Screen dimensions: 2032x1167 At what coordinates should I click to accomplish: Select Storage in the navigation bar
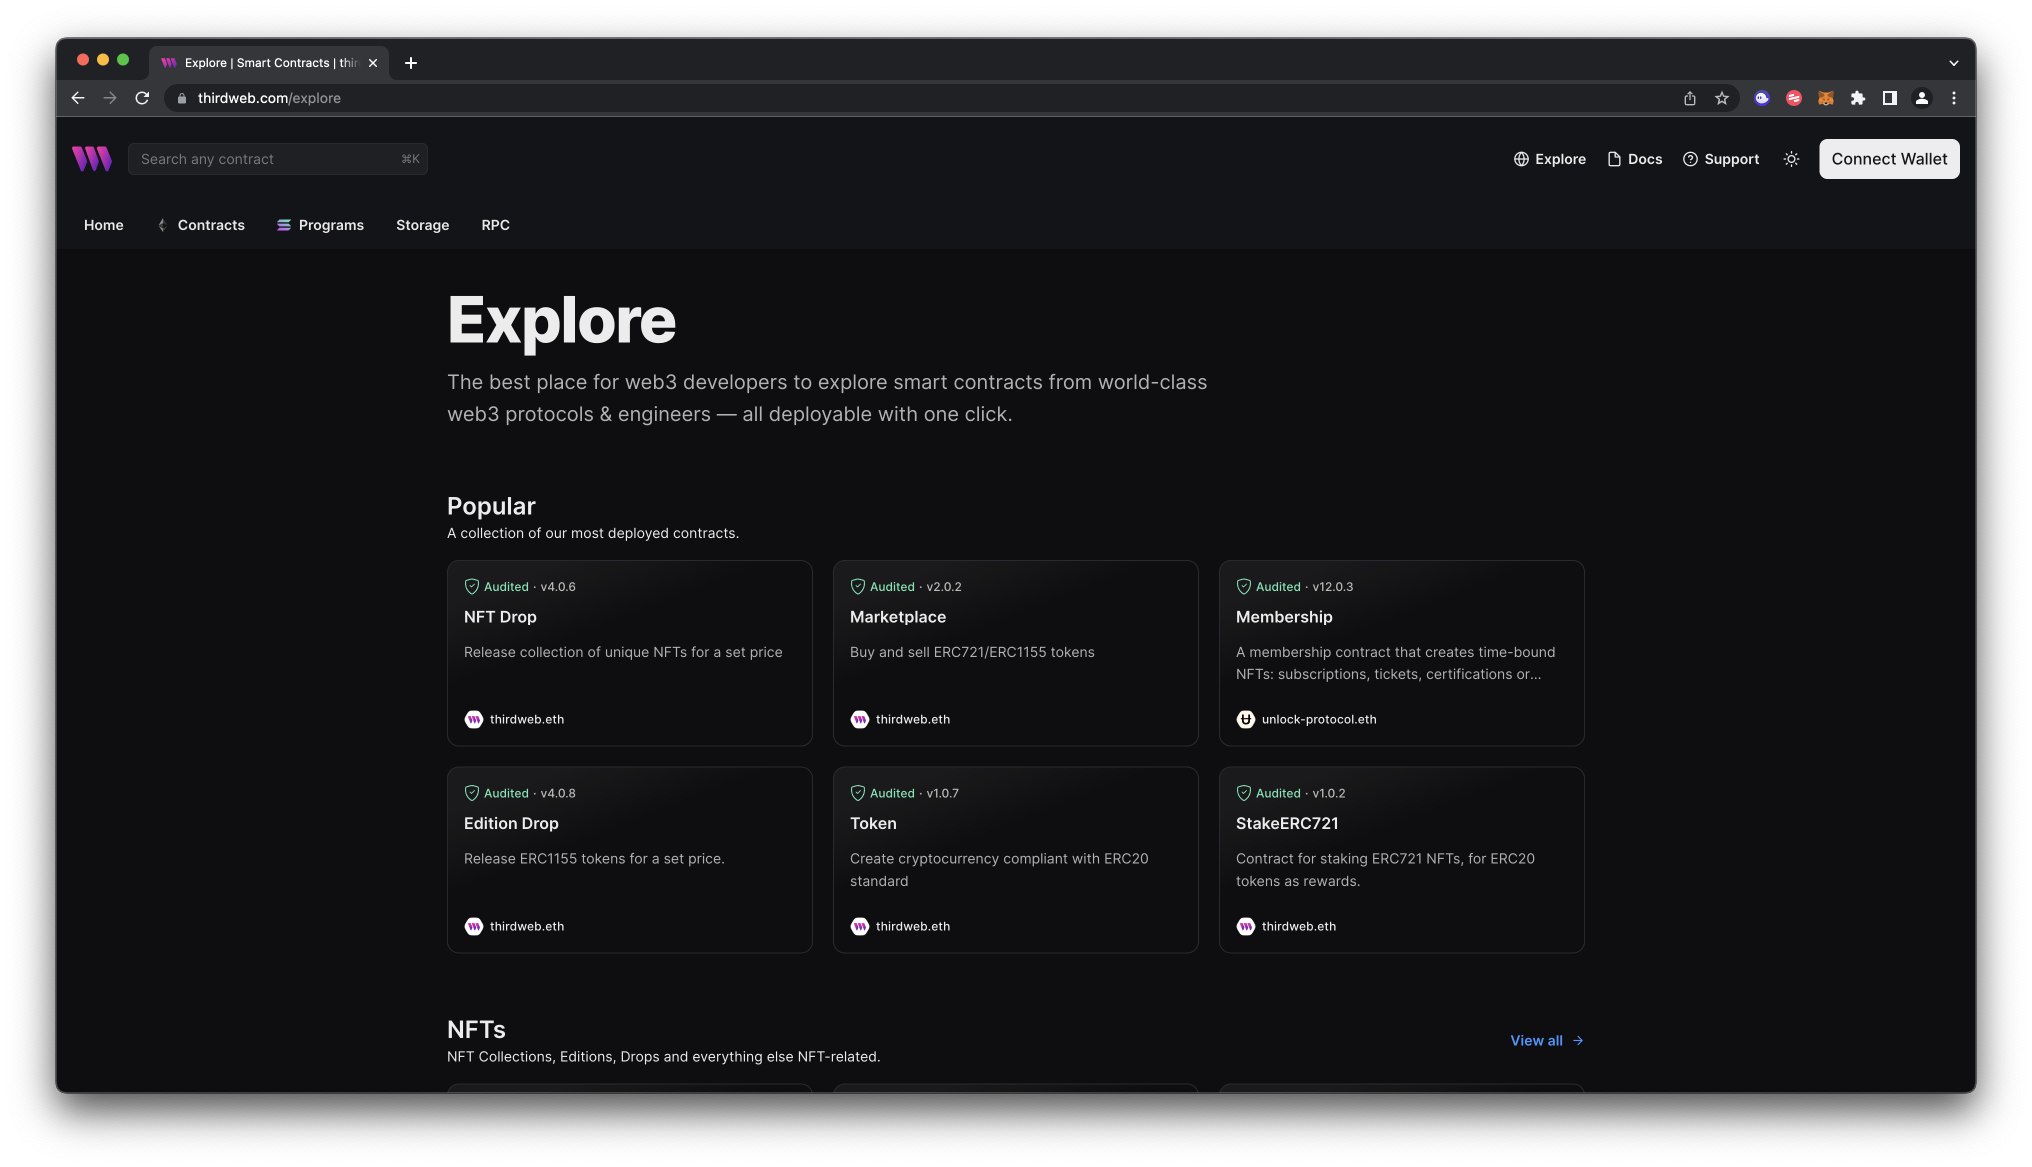(x=422, y=225)
